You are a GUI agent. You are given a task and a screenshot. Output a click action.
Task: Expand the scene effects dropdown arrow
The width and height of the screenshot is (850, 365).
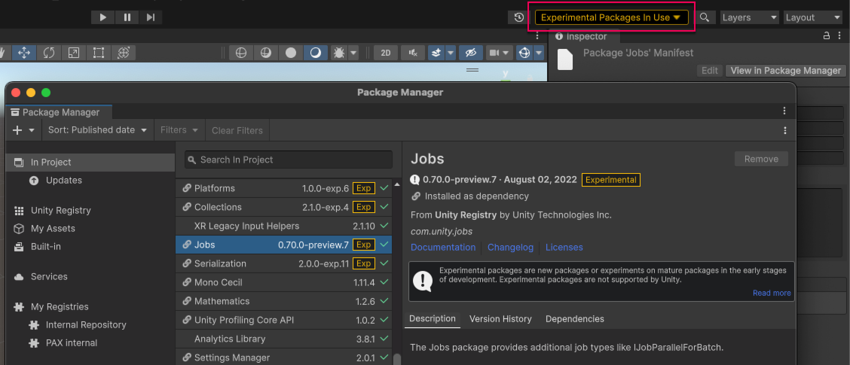click(450, 53)
